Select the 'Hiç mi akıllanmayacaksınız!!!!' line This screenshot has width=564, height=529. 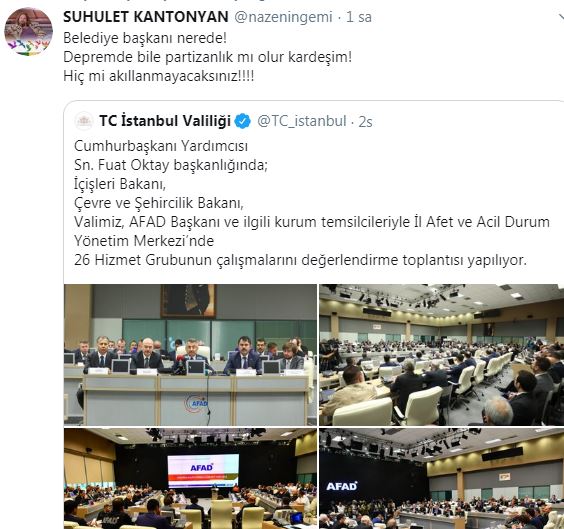pyautogui.click(x=159, y=76)
